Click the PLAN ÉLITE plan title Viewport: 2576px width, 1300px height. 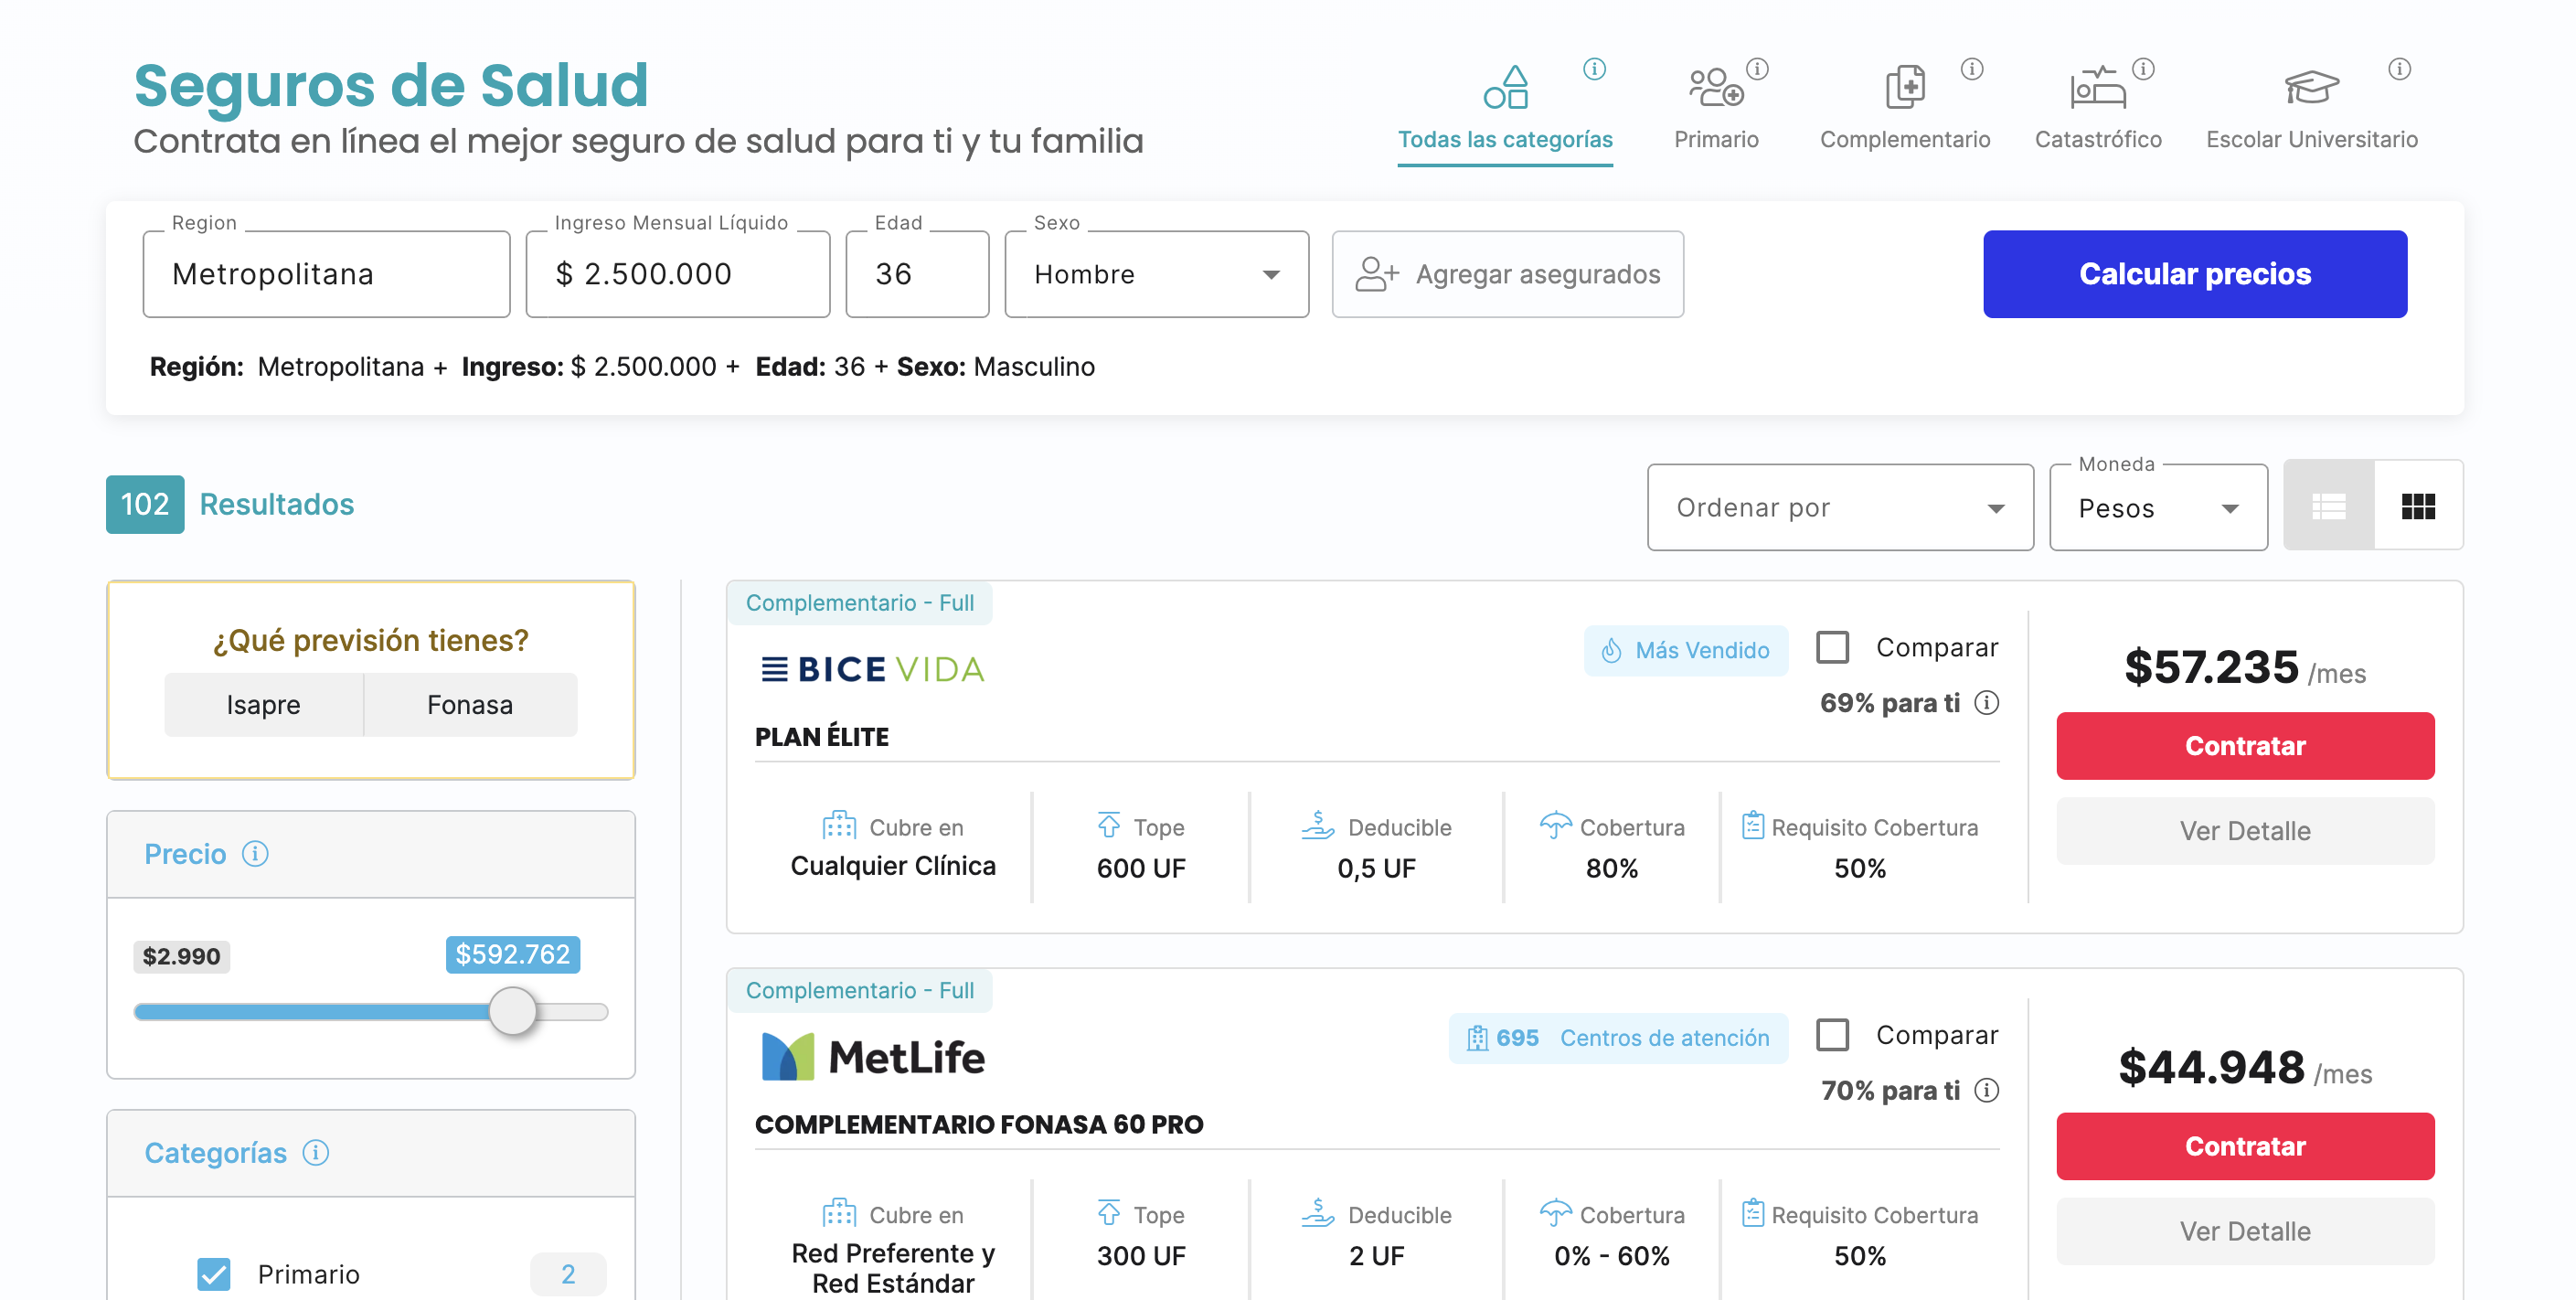click(821, 737)
